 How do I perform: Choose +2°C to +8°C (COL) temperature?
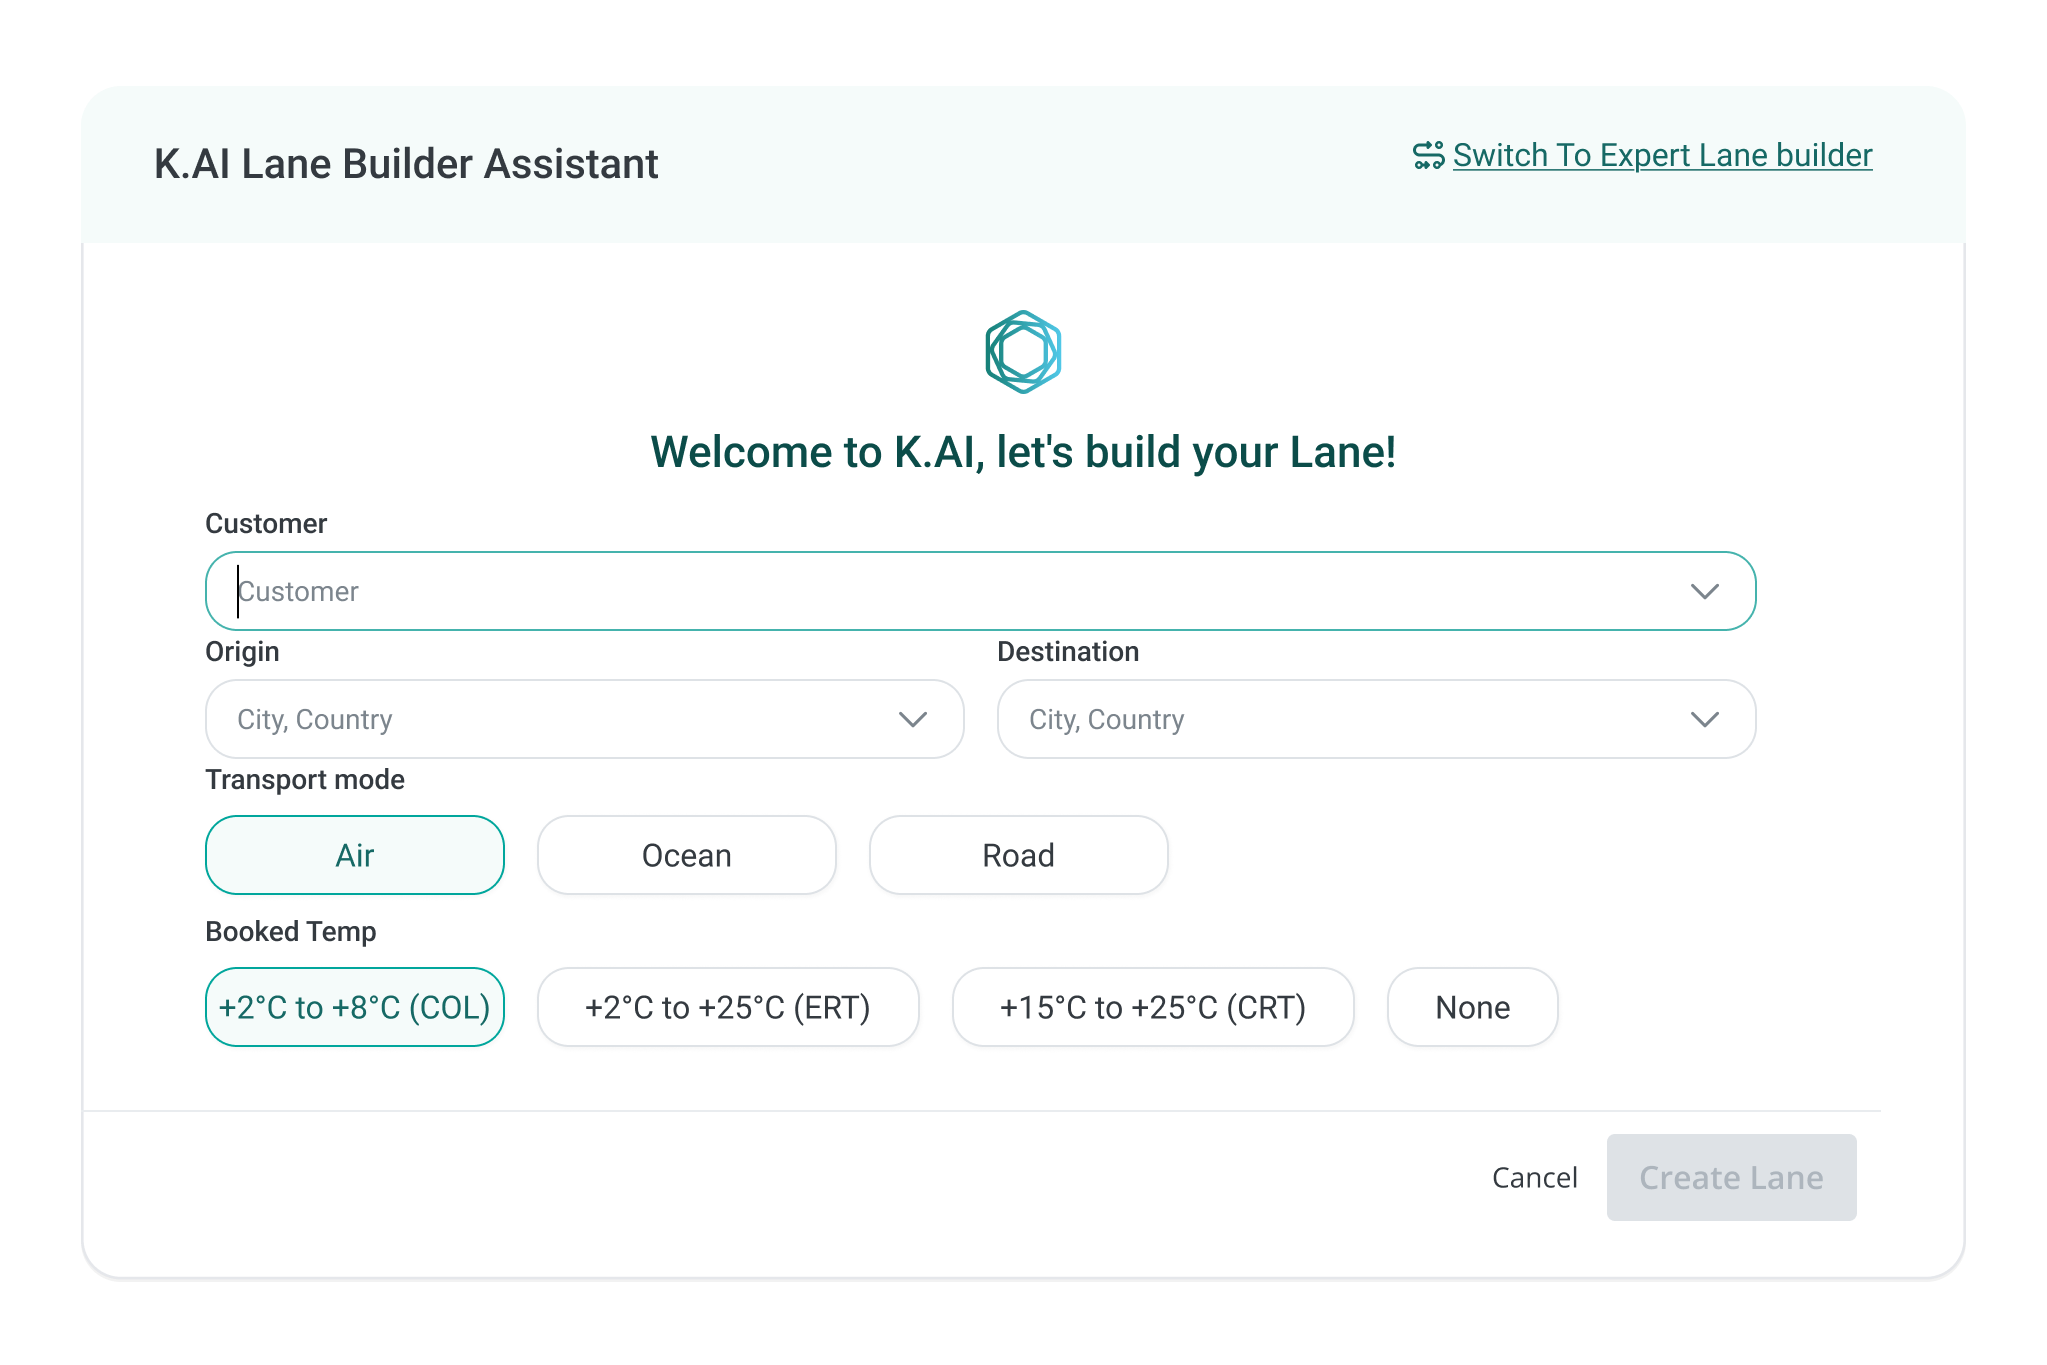coord(355,1007)
